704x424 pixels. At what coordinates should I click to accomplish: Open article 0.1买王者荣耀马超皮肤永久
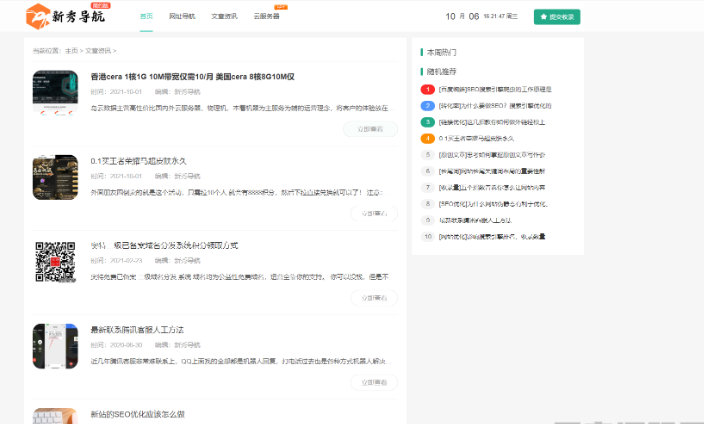[138, 161]
